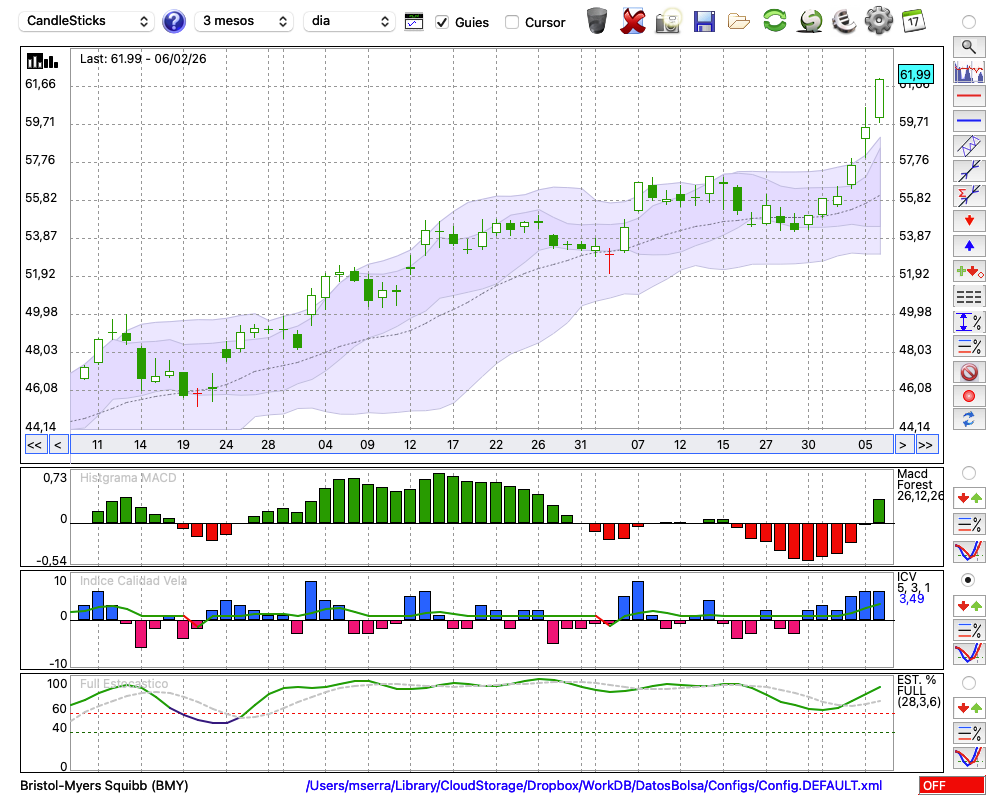Take a snapshot with the camera icon

click(x=668, y=21)
